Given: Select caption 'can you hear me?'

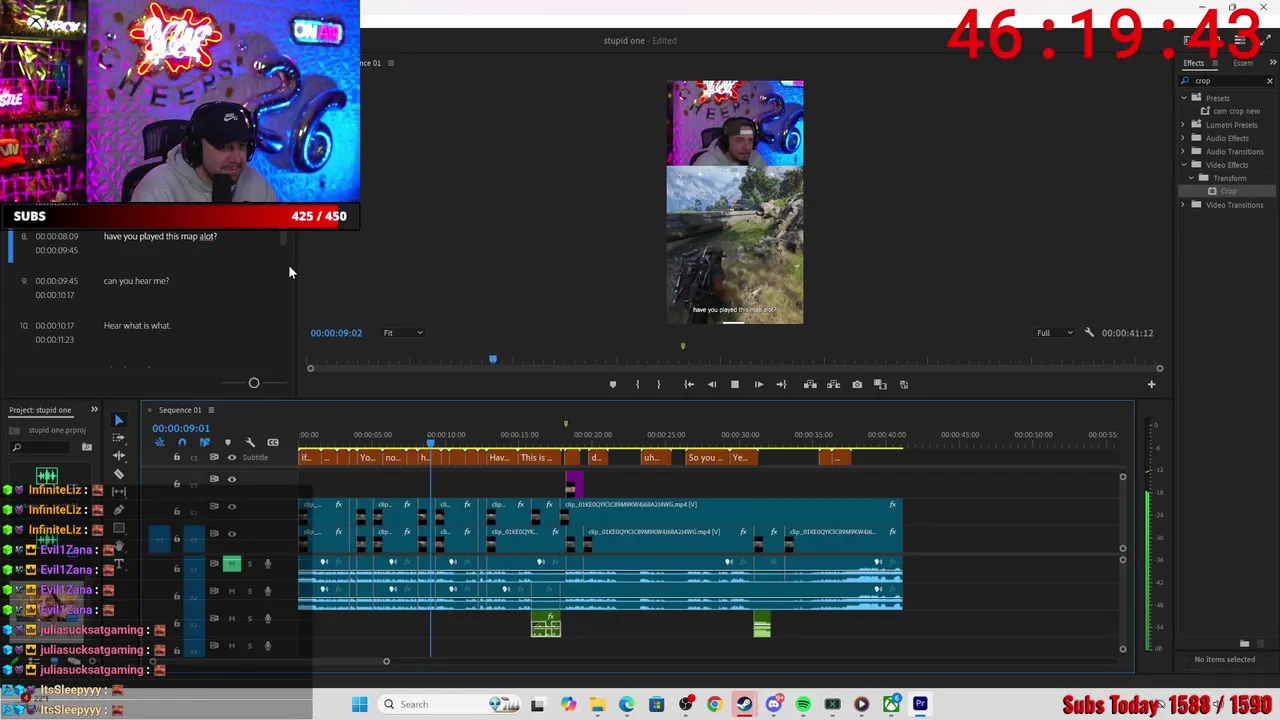Looking at the screenshot, I should (136, 281).
